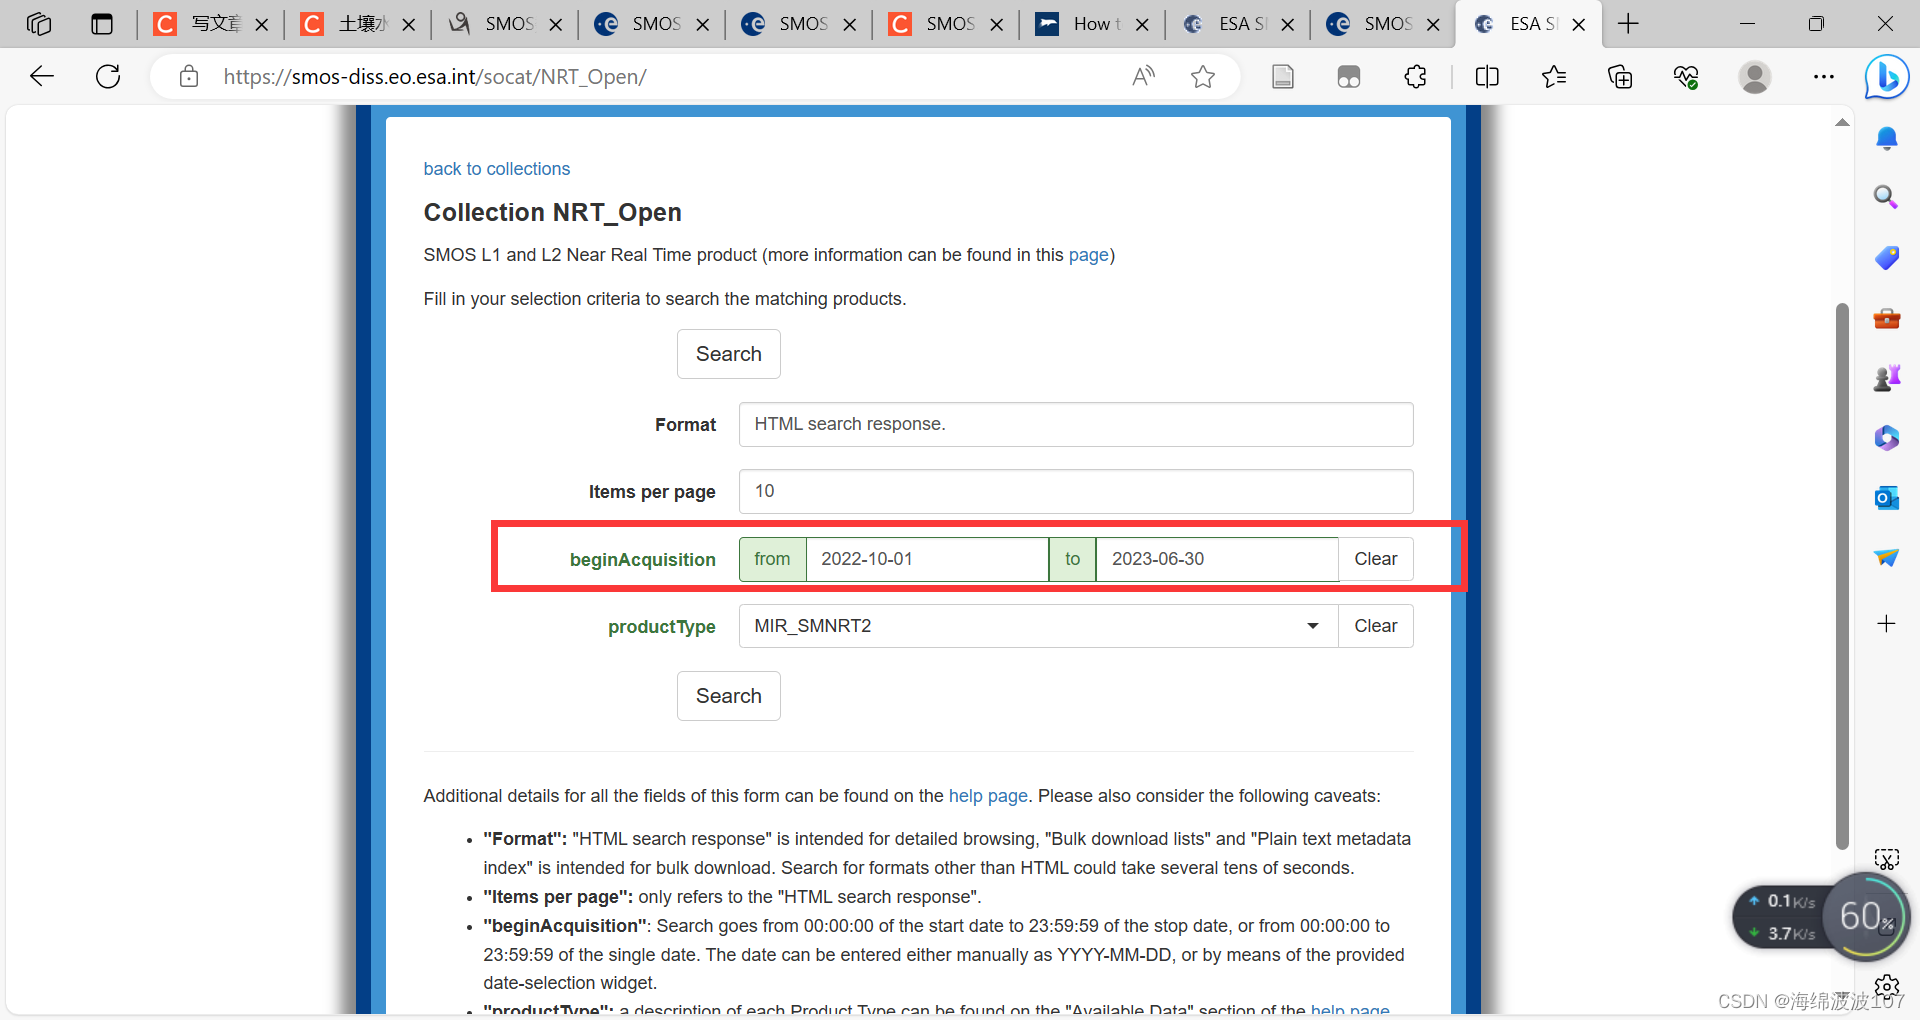Screen dimensions: 1920x1020
Task: Close the How t tab
Action: pos(1142,24)
